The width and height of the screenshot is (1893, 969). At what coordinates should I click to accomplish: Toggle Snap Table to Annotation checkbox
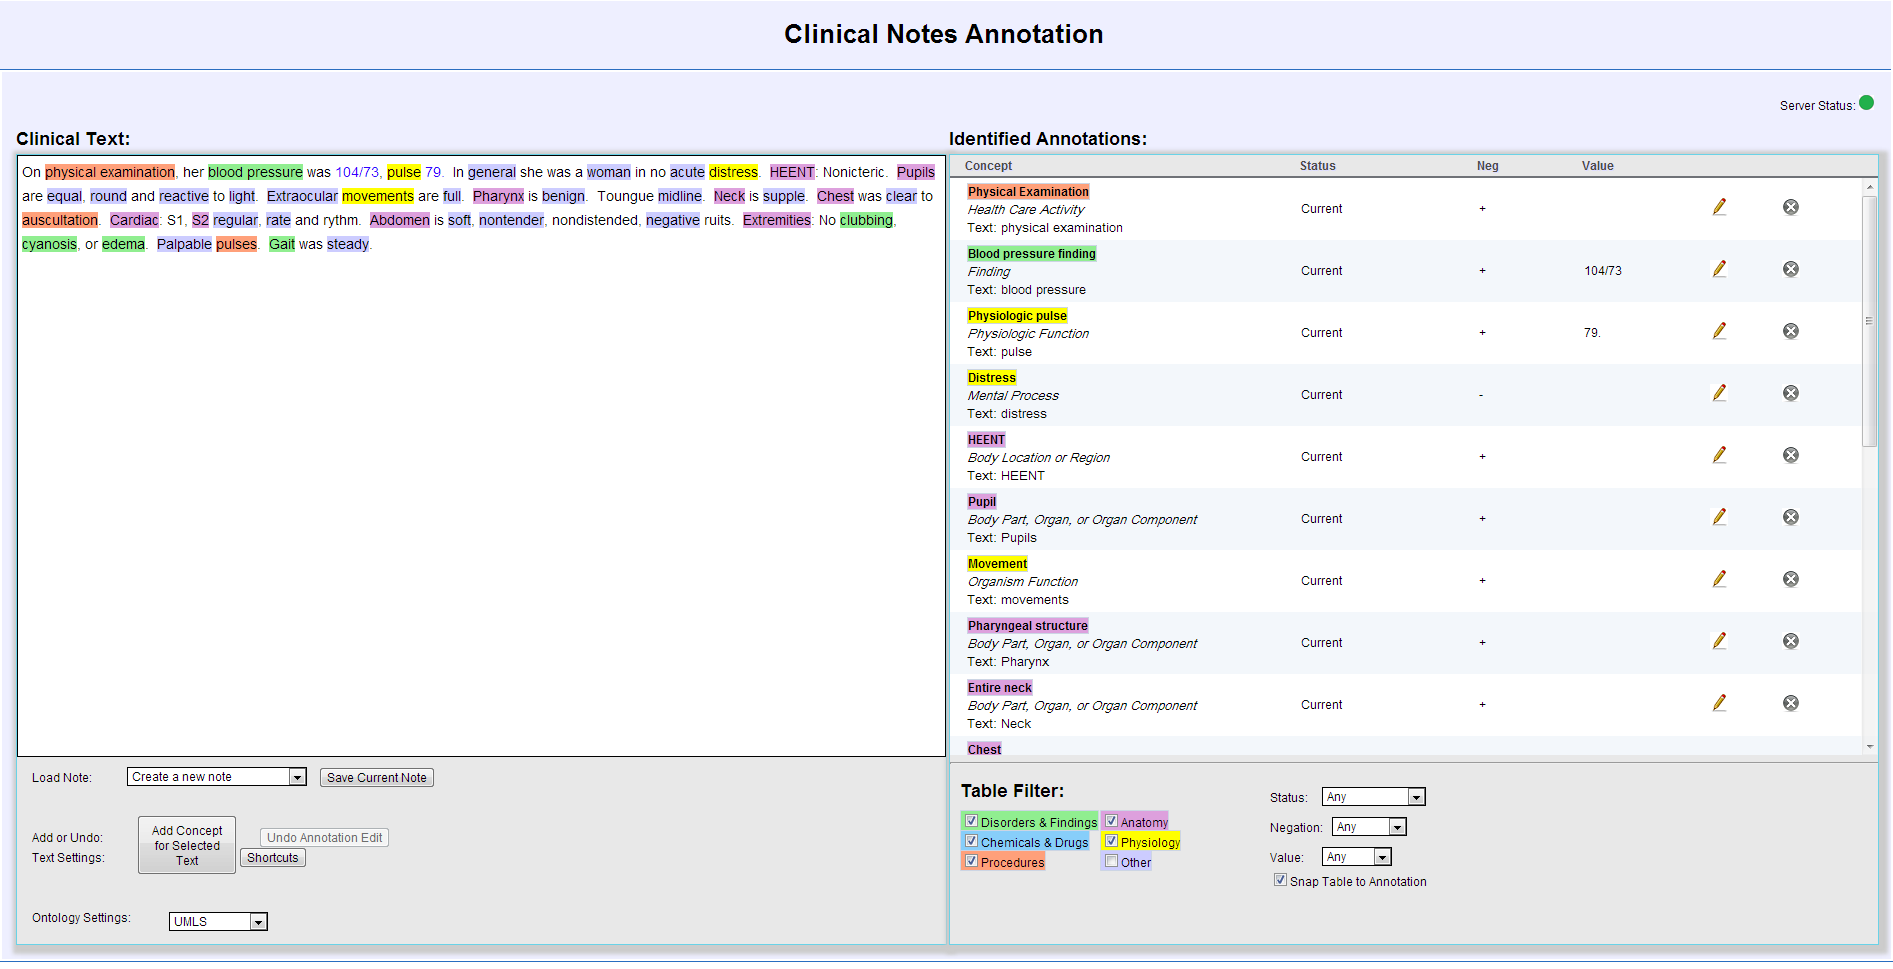tap(1280, 880)
